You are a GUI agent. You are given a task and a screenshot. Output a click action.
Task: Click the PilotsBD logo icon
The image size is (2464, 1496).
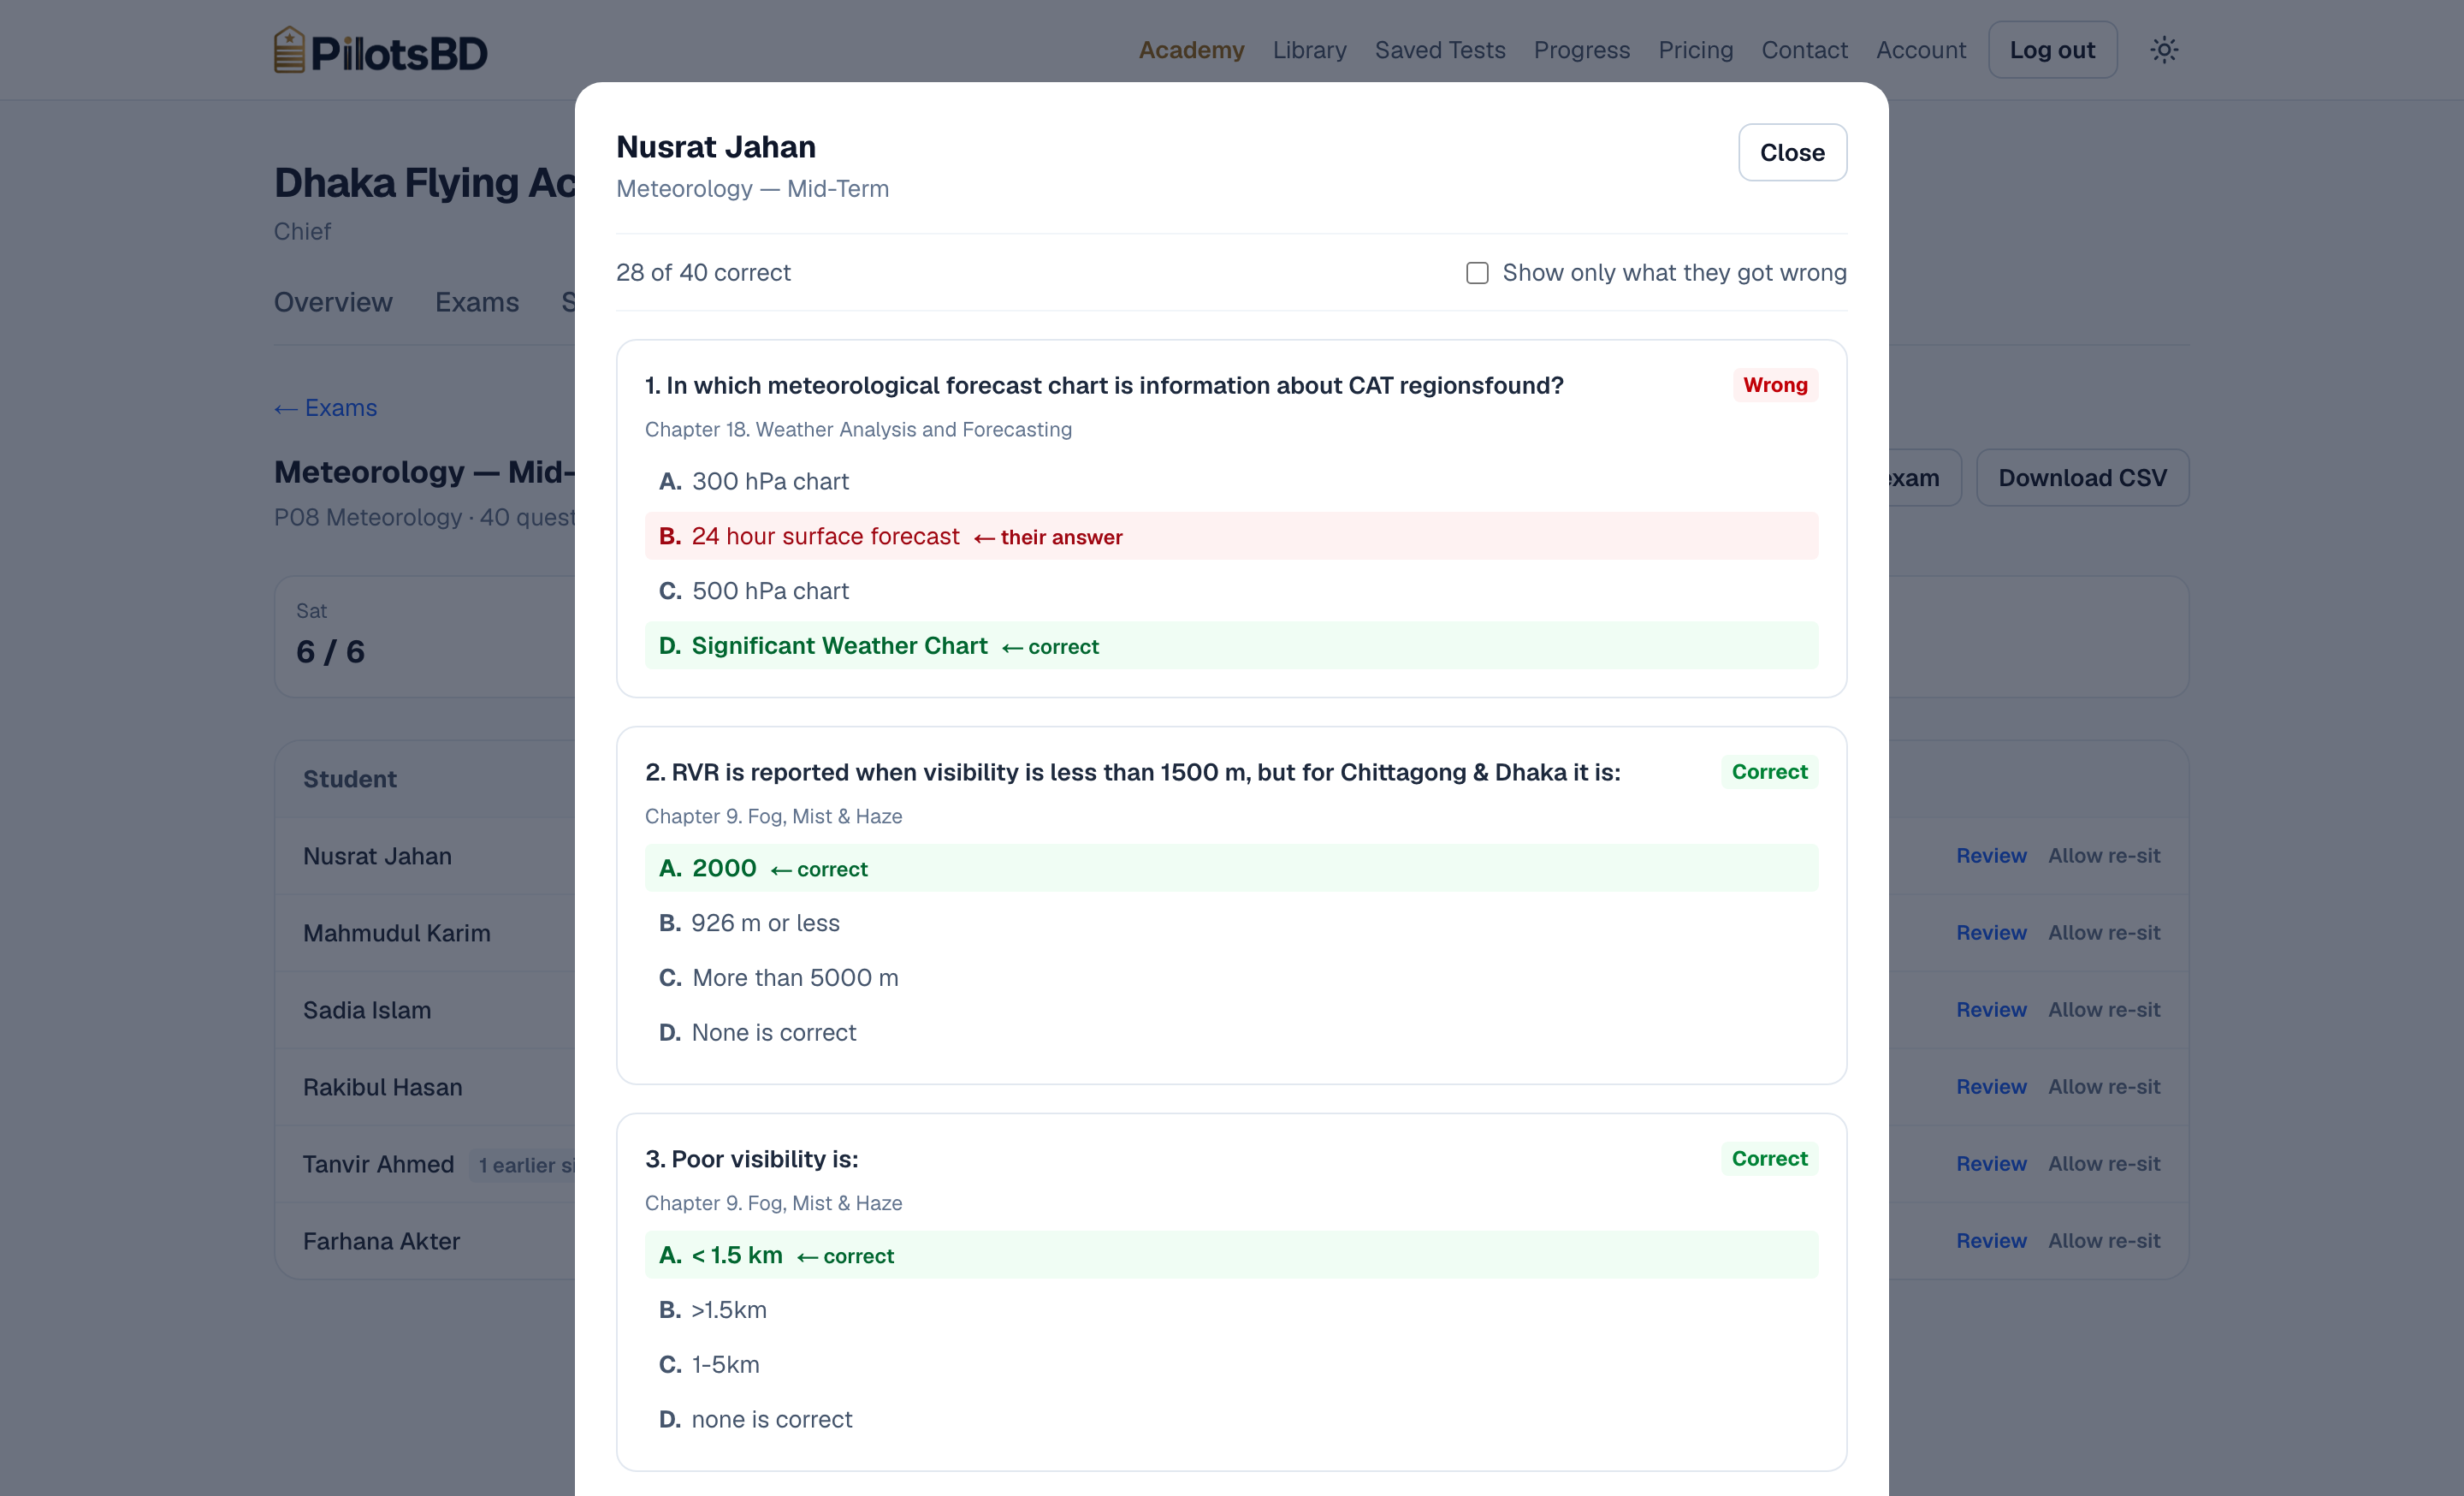pos(289,50)
